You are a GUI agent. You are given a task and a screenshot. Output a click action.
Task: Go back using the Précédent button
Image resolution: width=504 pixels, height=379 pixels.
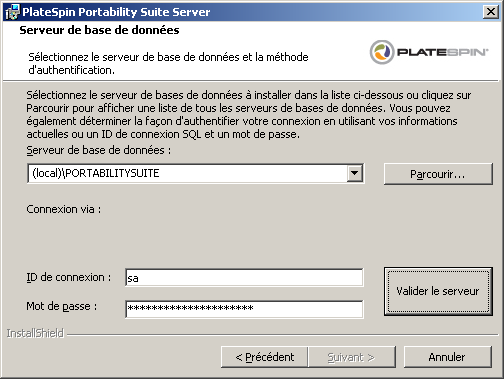pos(264,357)
